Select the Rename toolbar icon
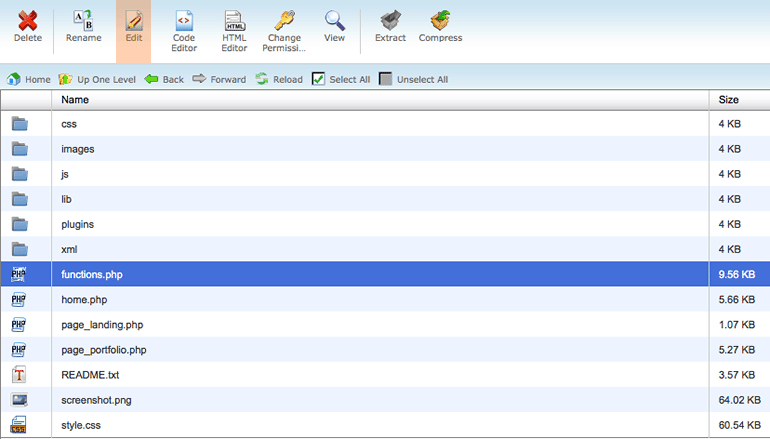Image resolution: width=770 pixels, height=439 pixels. point(83,20)
